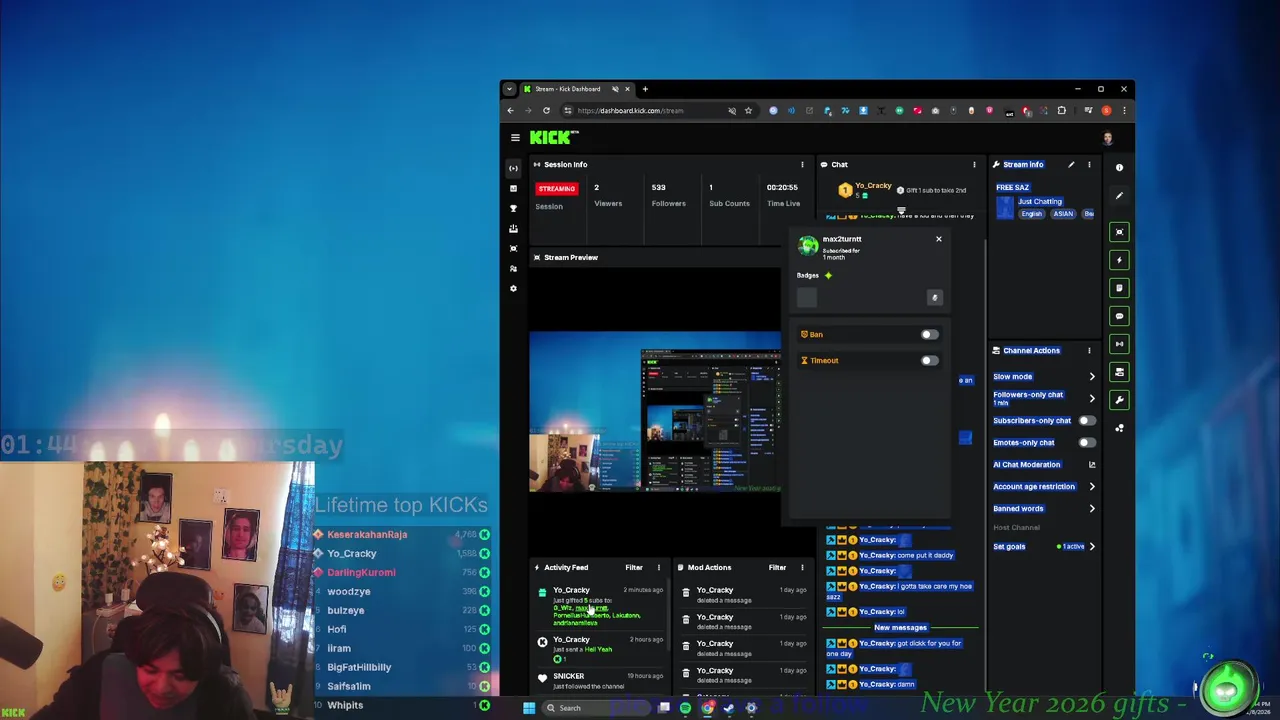Filter the Mod Actions list
Viewport: 1280px width, 720px height.
777,567
